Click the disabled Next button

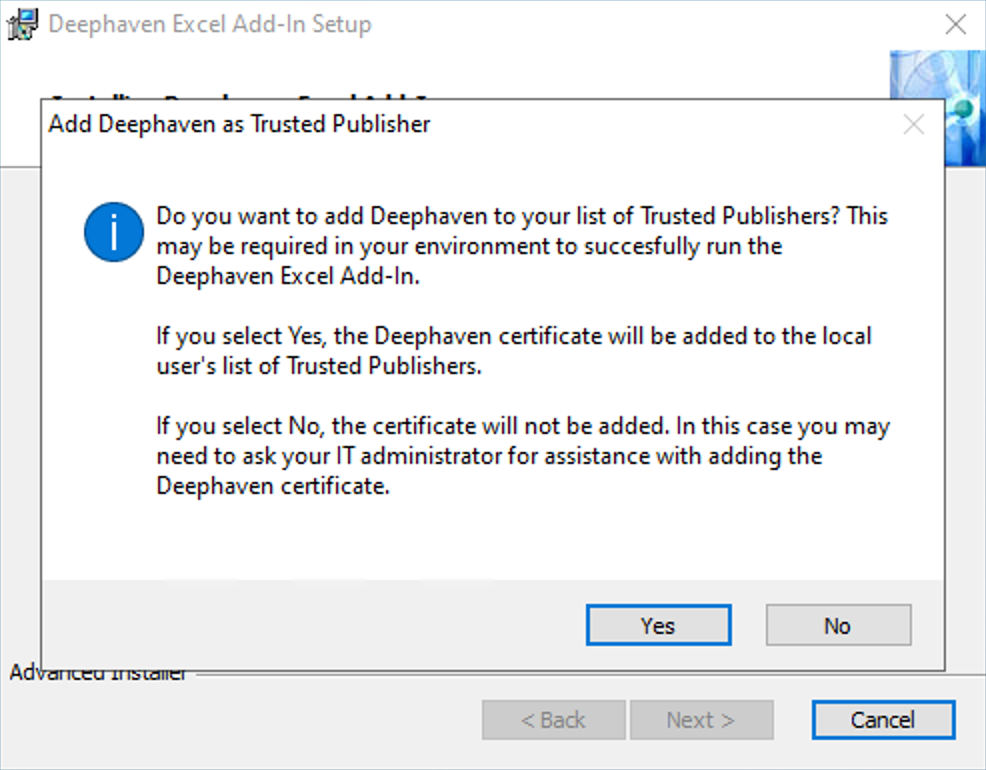coord(701,719)
